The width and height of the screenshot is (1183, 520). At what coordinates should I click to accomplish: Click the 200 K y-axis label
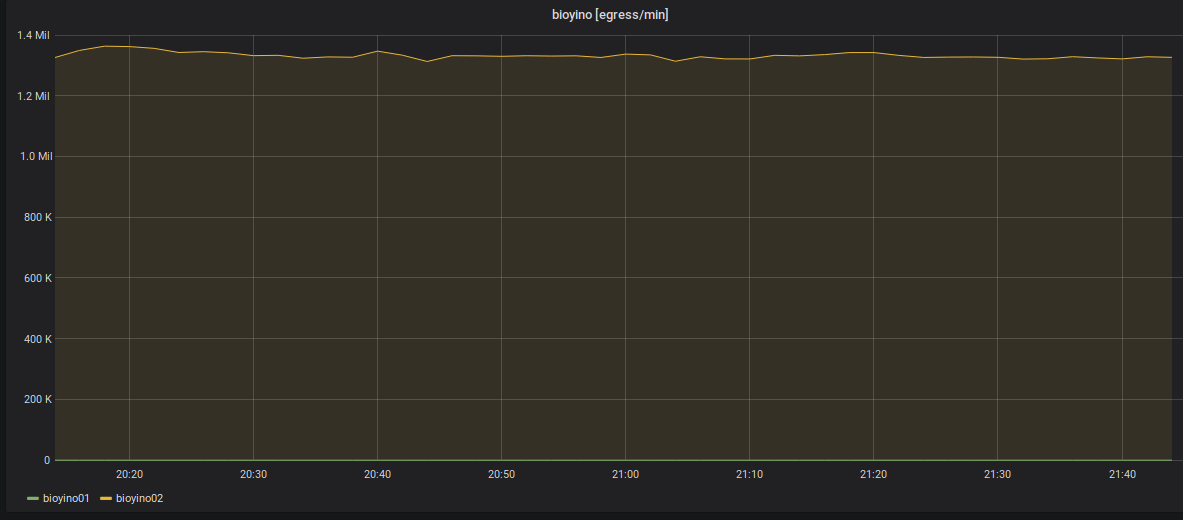[36, 399]
